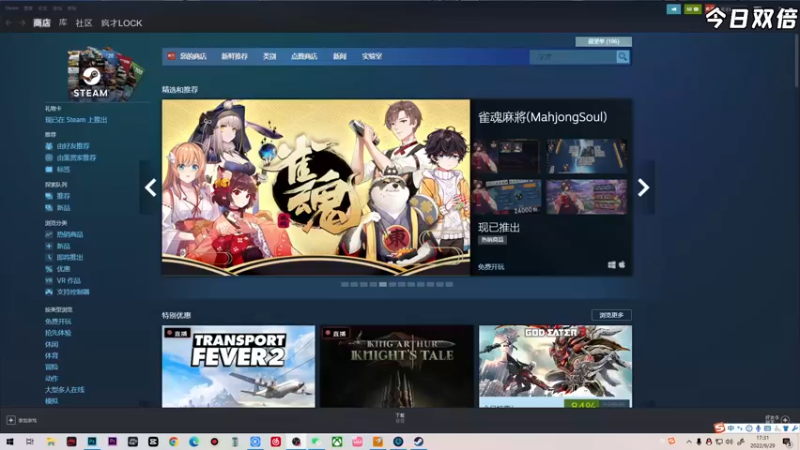Select the first carousel page dot
Screen dimensions: 800x450
click(x=345, y=285)
